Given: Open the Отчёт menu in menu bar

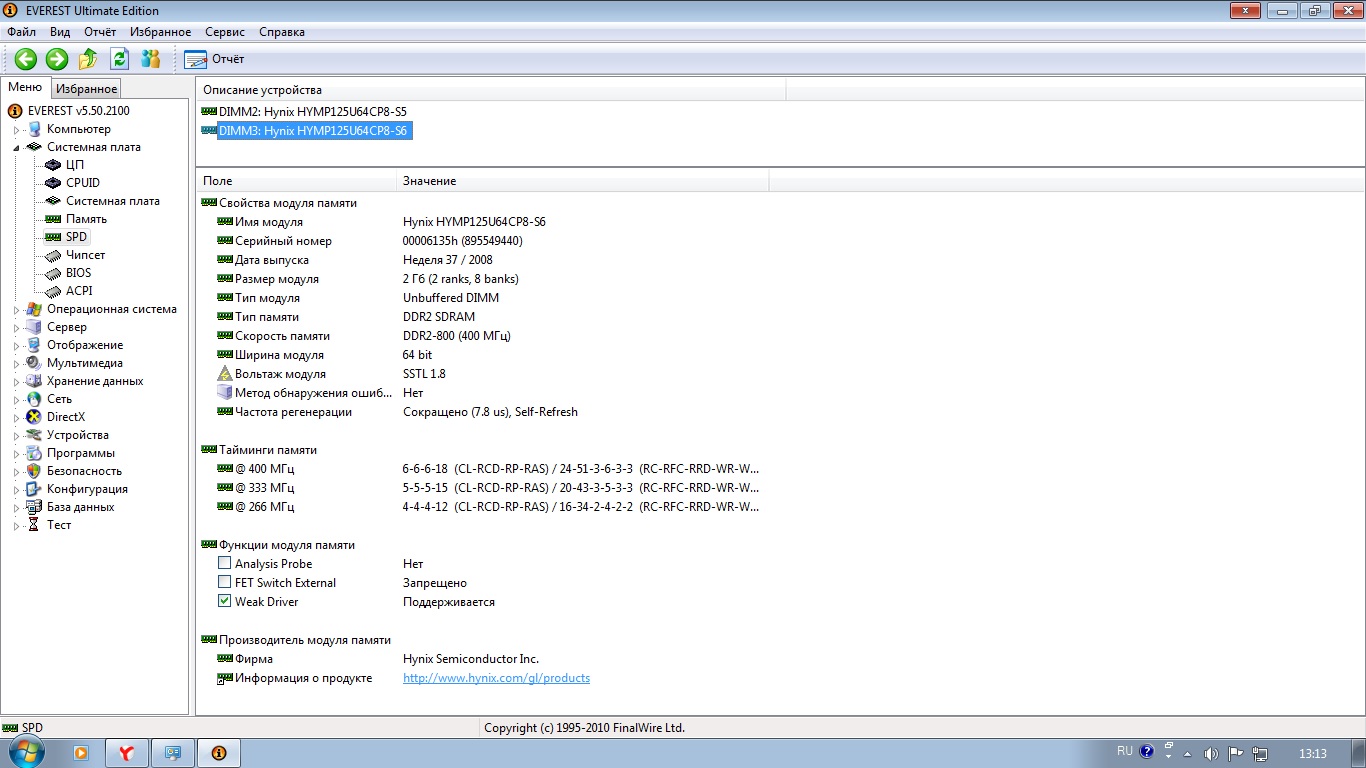Looking at the screenshot, I should point(100,32).
